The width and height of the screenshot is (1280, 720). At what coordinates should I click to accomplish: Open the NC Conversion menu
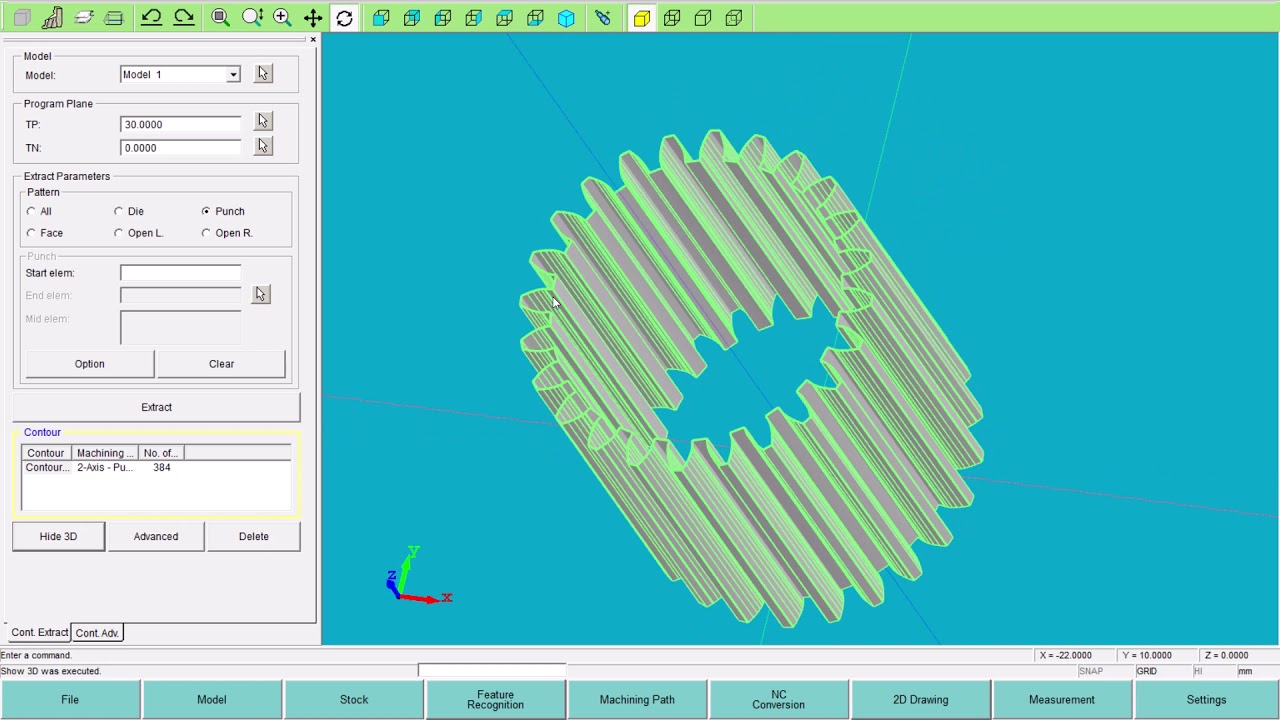coord(779,700)
